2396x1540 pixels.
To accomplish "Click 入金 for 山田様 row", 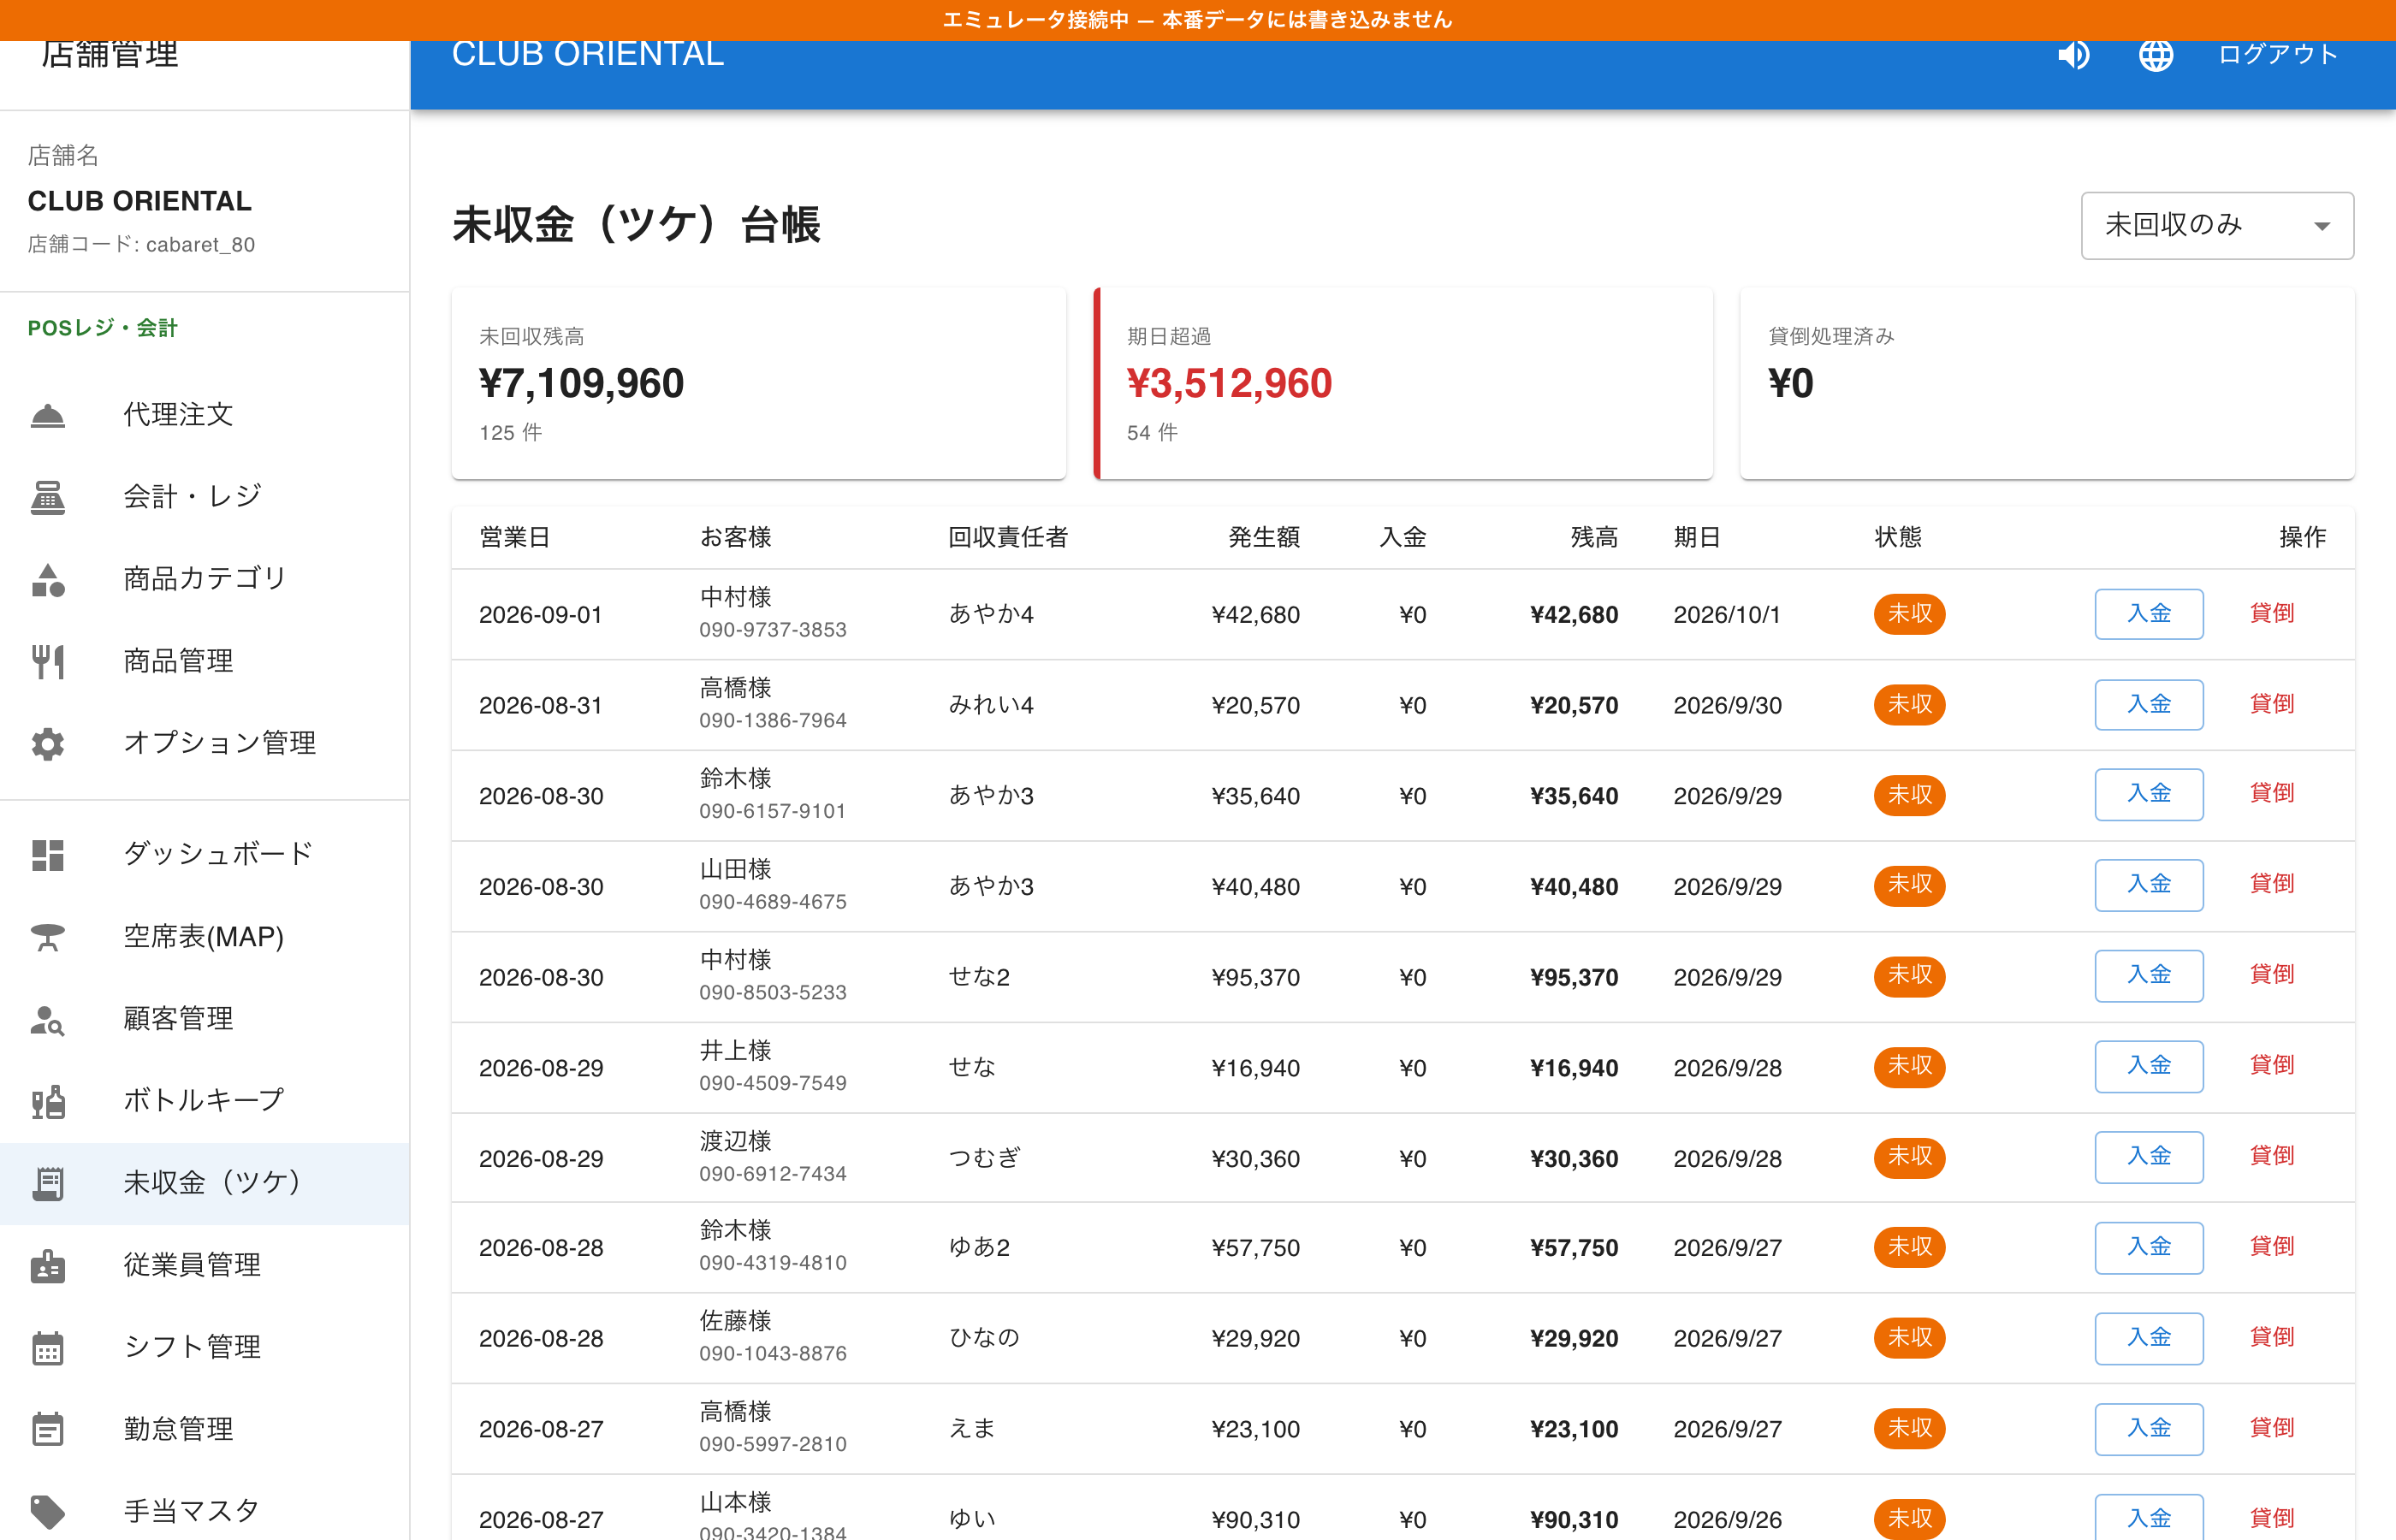I will [x=2148, y=884].
